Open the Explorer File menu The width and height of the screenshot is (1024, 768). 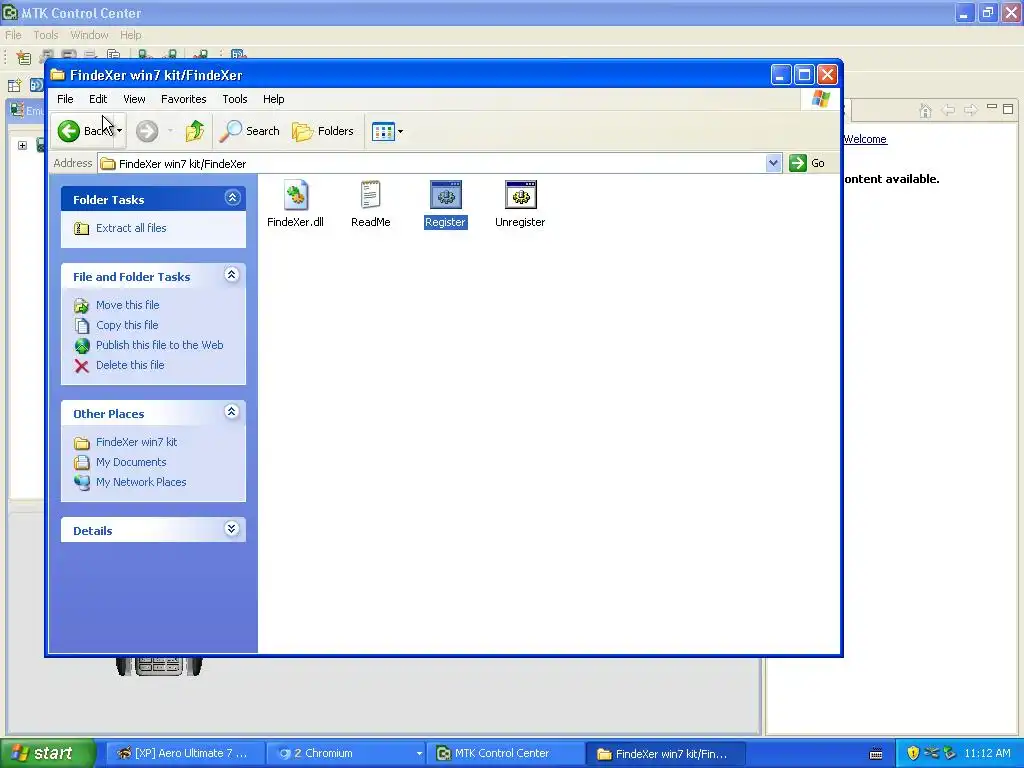tap(65, 99)
